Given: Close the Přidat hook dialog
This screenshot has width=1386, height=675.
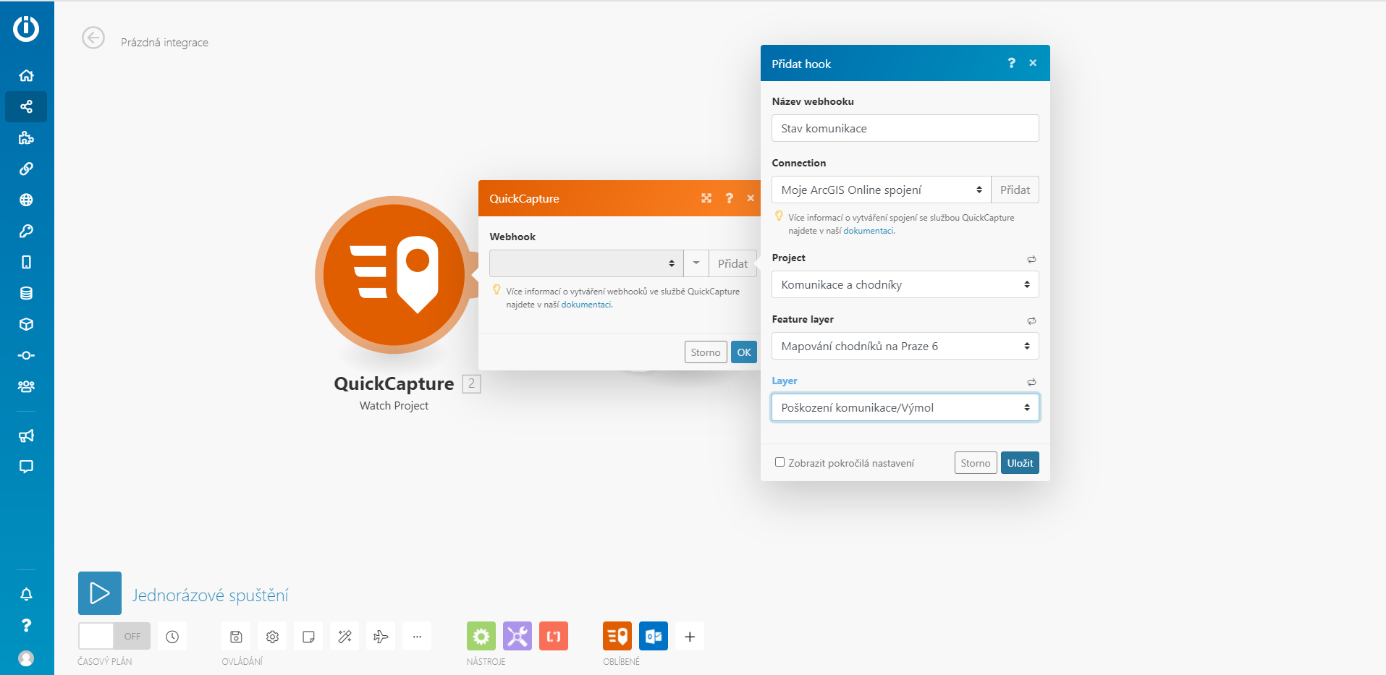Looking at the screenshot, I should point(1033,63).
